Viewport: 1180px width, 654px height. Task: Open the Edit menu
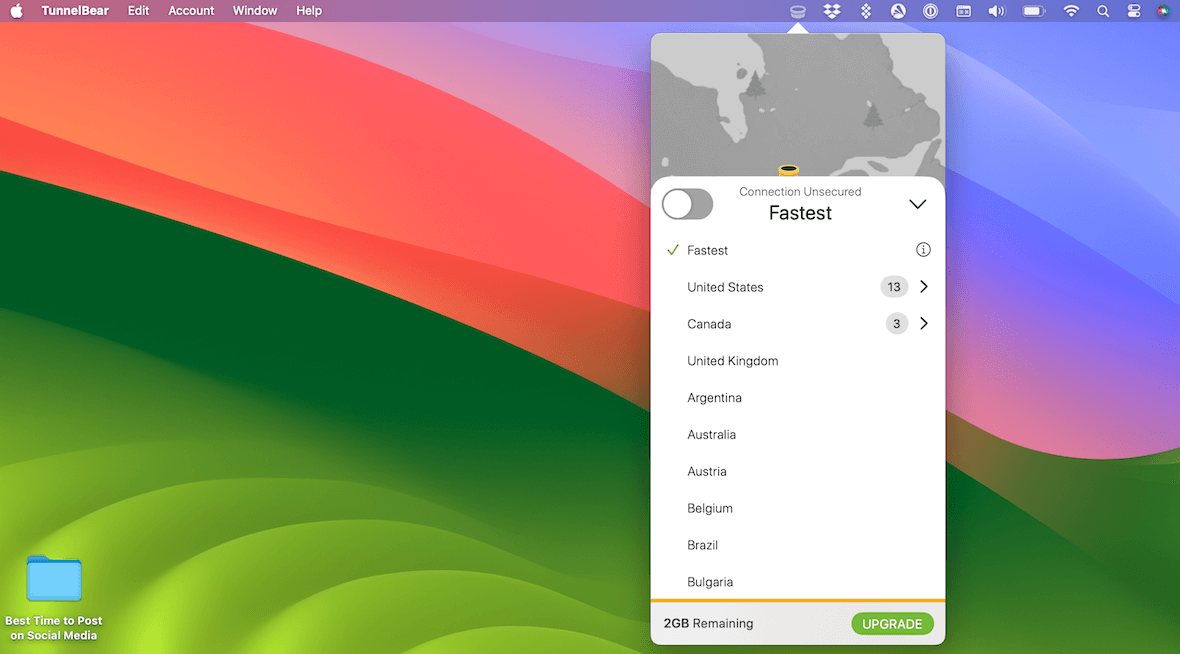(138, 11)
